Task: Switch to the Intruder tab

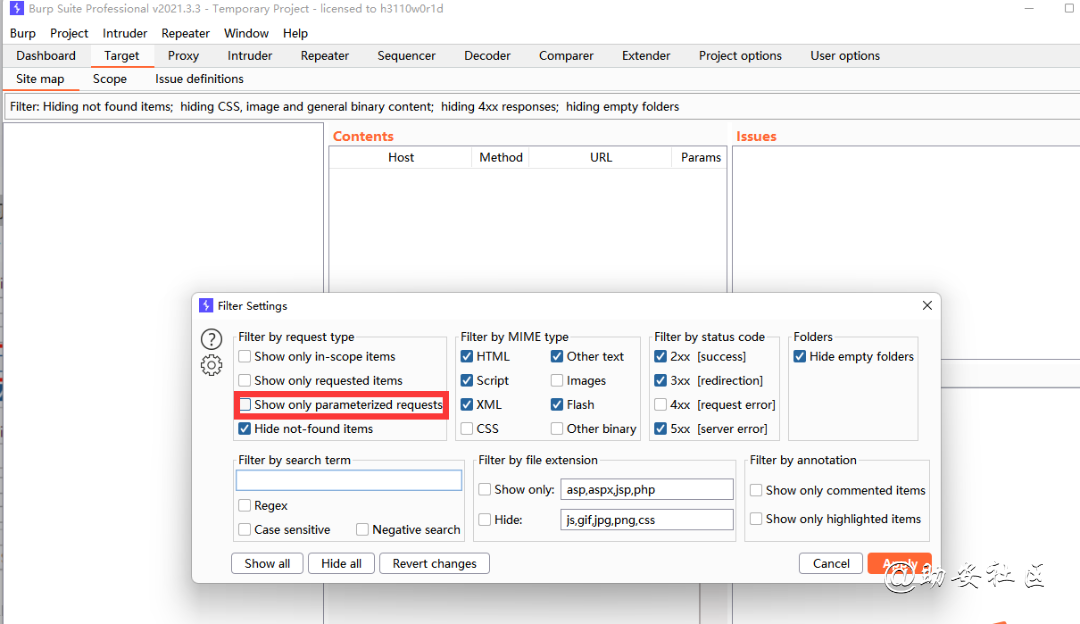Action: (x=249, y=56)
